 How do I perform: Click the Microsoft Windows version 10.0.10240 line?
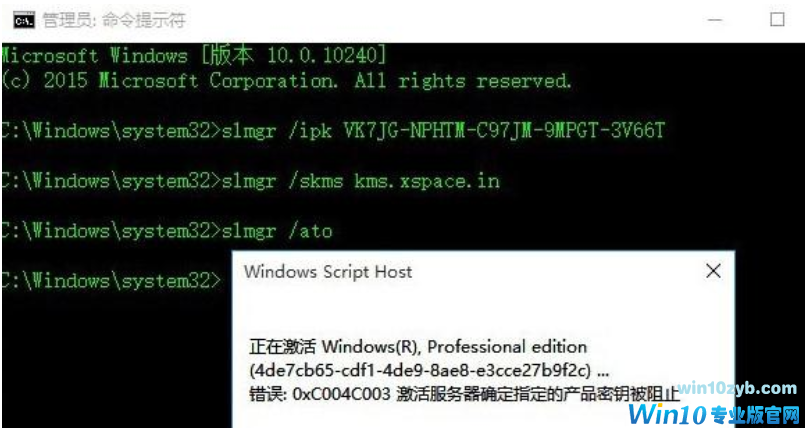point(193,55)
